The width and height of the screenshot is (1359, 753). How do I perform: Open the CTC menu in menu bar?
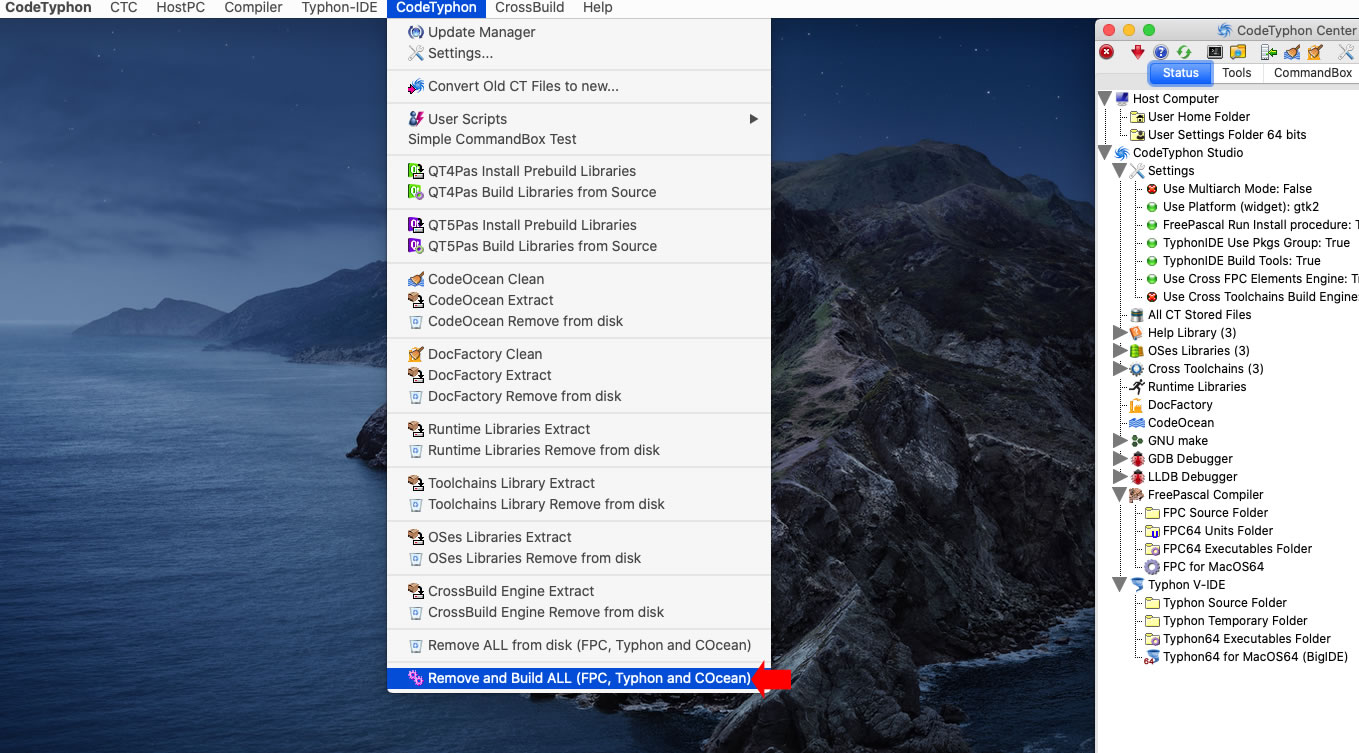pos(124,7)
